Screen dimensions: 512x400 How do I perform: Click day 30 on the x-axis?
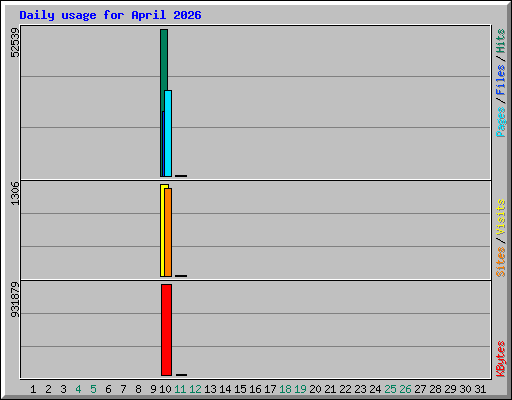click(465, 389)
